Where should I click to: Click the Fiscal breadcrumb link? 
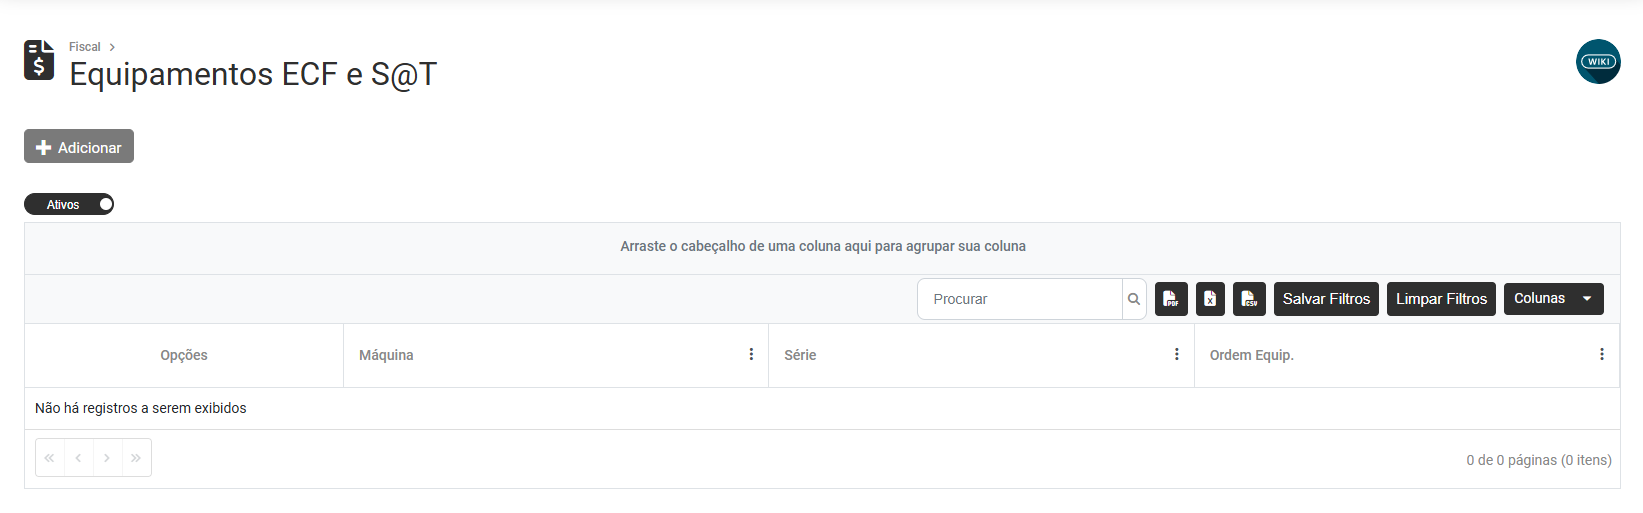(x=85, y=47)
